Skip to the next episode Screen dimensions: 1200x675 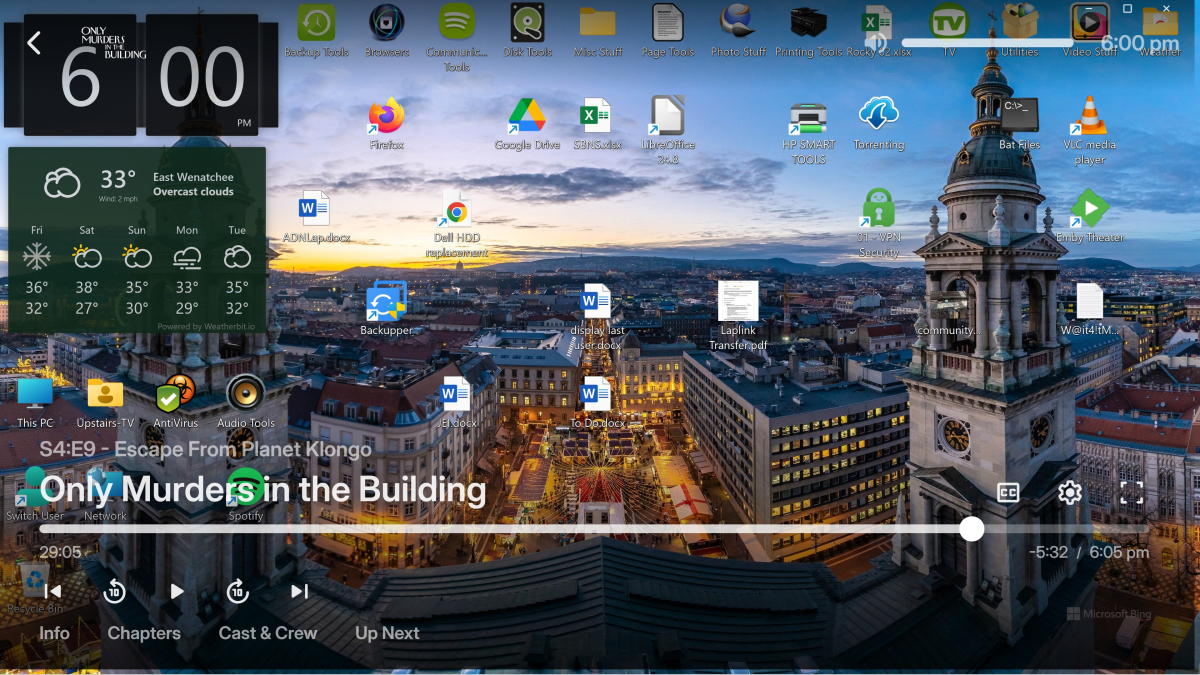pos(299,591)
